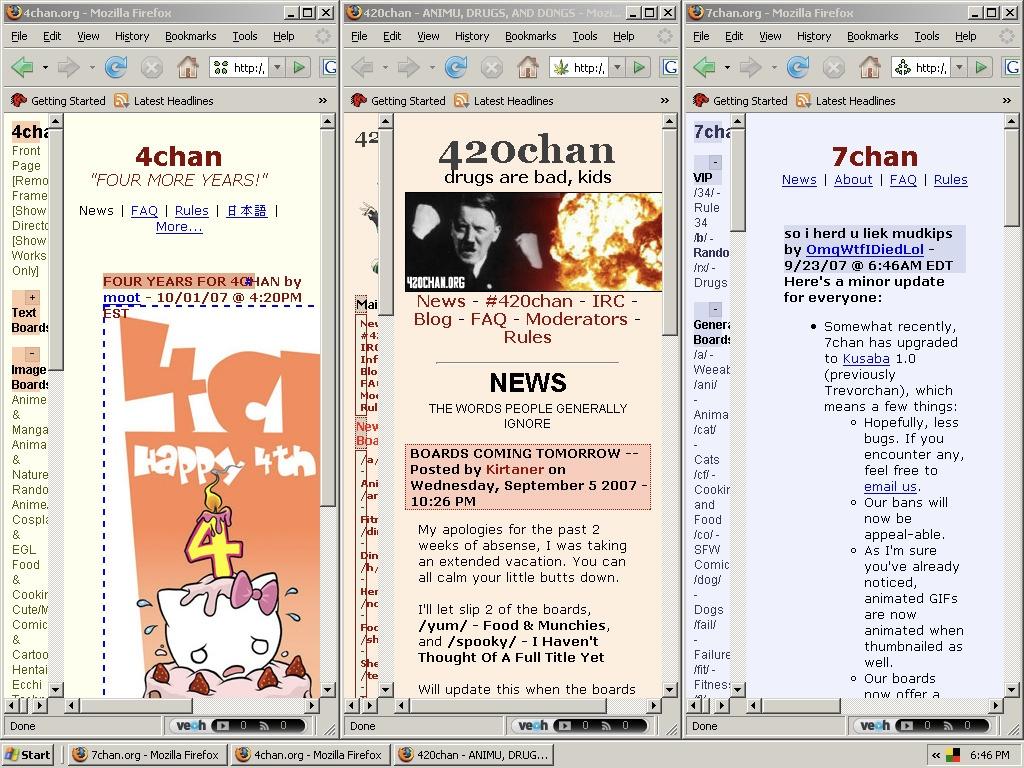Click Forward arrow in 4chan window
This screenshot has width=1024, height=768.
(68, 67)
